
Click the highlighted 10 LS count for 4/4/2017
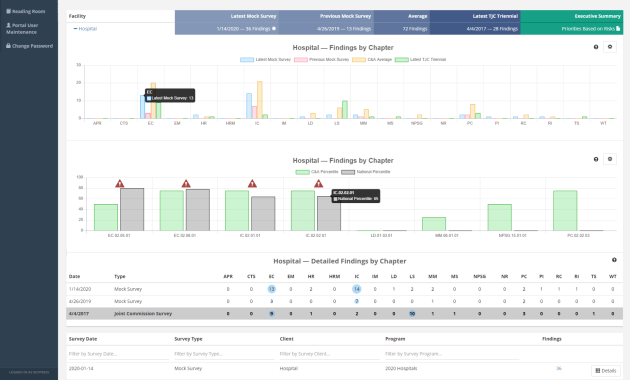click(x=412, y=314)
